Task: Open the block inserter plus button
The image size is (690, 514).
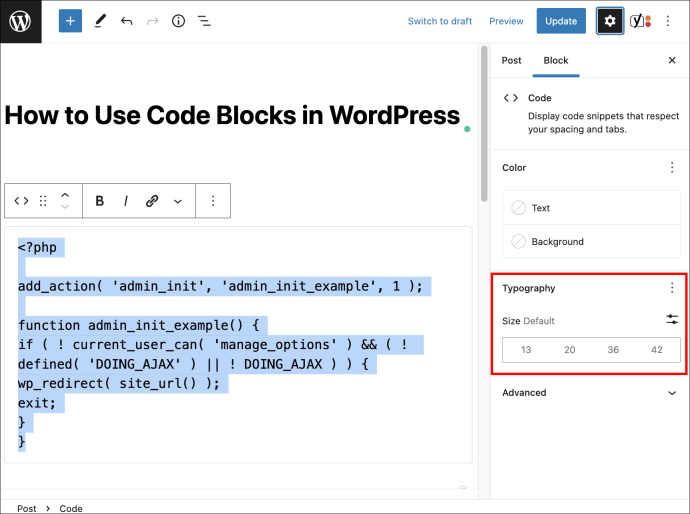Action: (70, 21)
